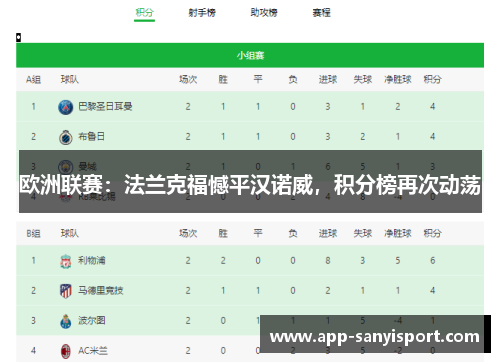This screenshot has width=500, height=362.
Task: Click the B组 column header
Action: pos(33,233)
